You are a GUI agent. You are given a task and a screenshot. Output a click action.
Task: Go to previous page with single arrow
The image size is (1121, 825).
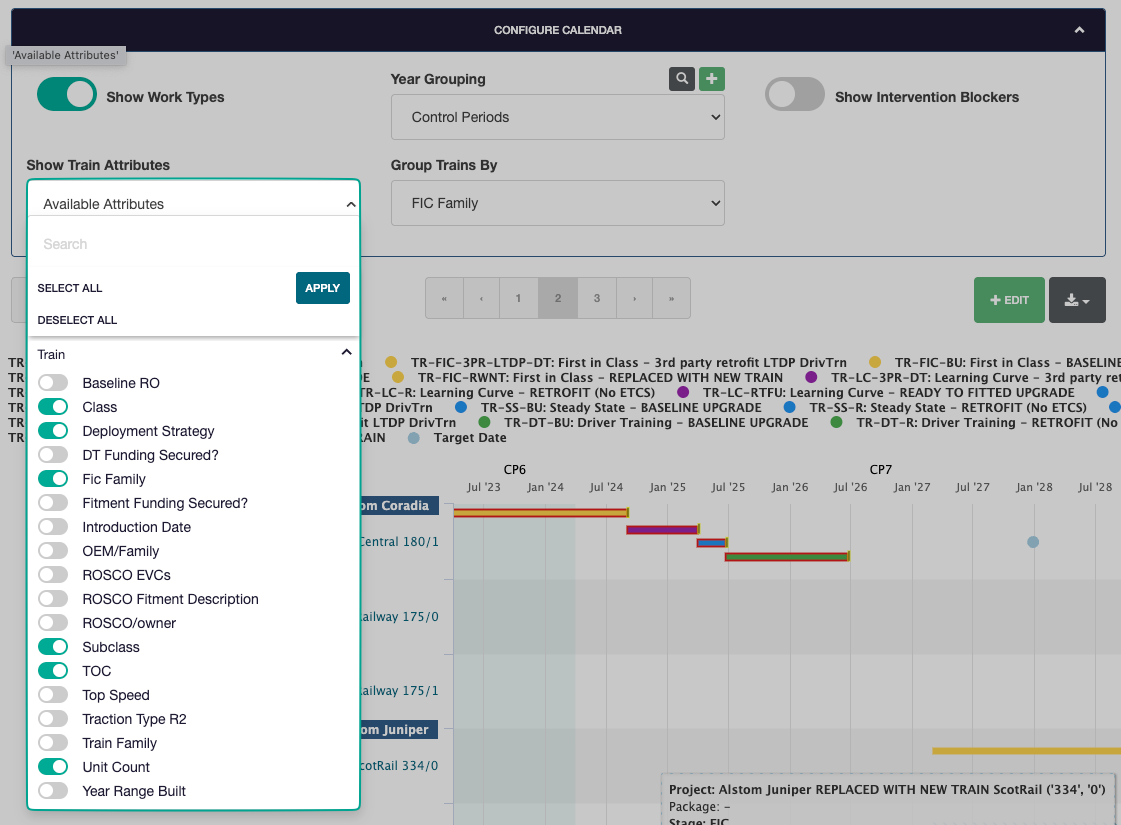click(x=481, y=299)
